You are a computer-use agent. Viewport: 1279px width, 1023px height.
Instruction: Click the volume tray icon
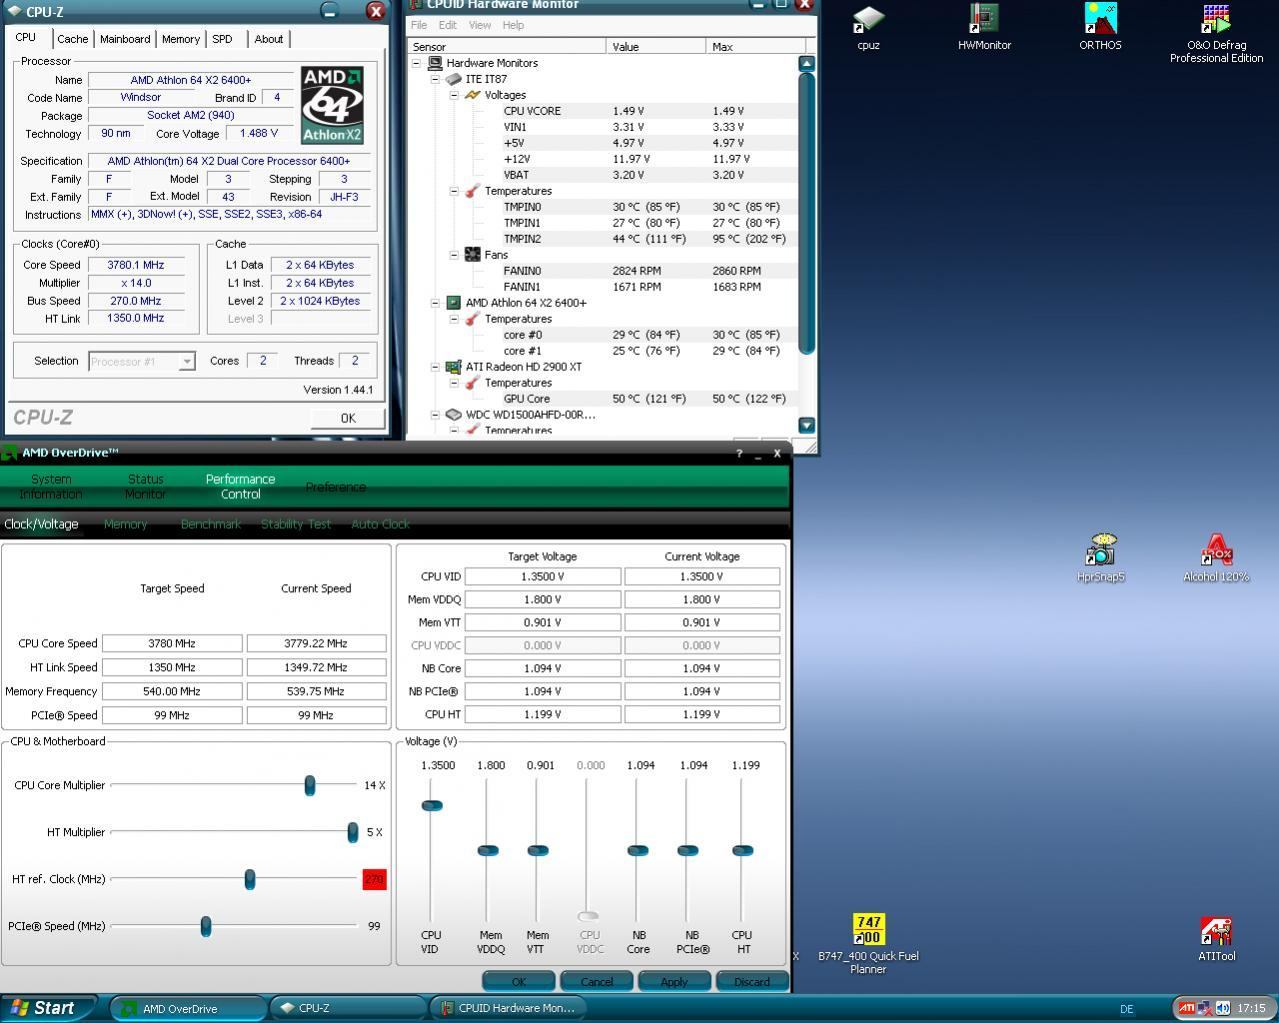1222,1008
